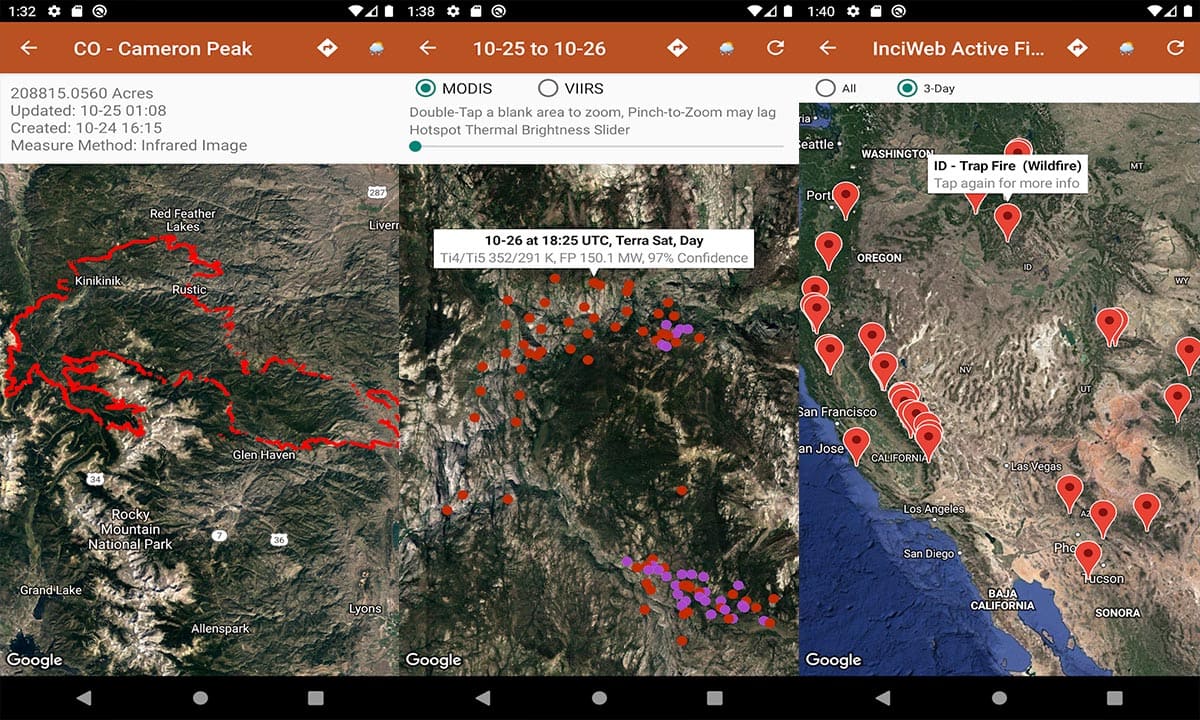
Task: Tap directions icon on InciWeb Active Fires screen
Action: pyautogui.click(x=1077, y=48)
